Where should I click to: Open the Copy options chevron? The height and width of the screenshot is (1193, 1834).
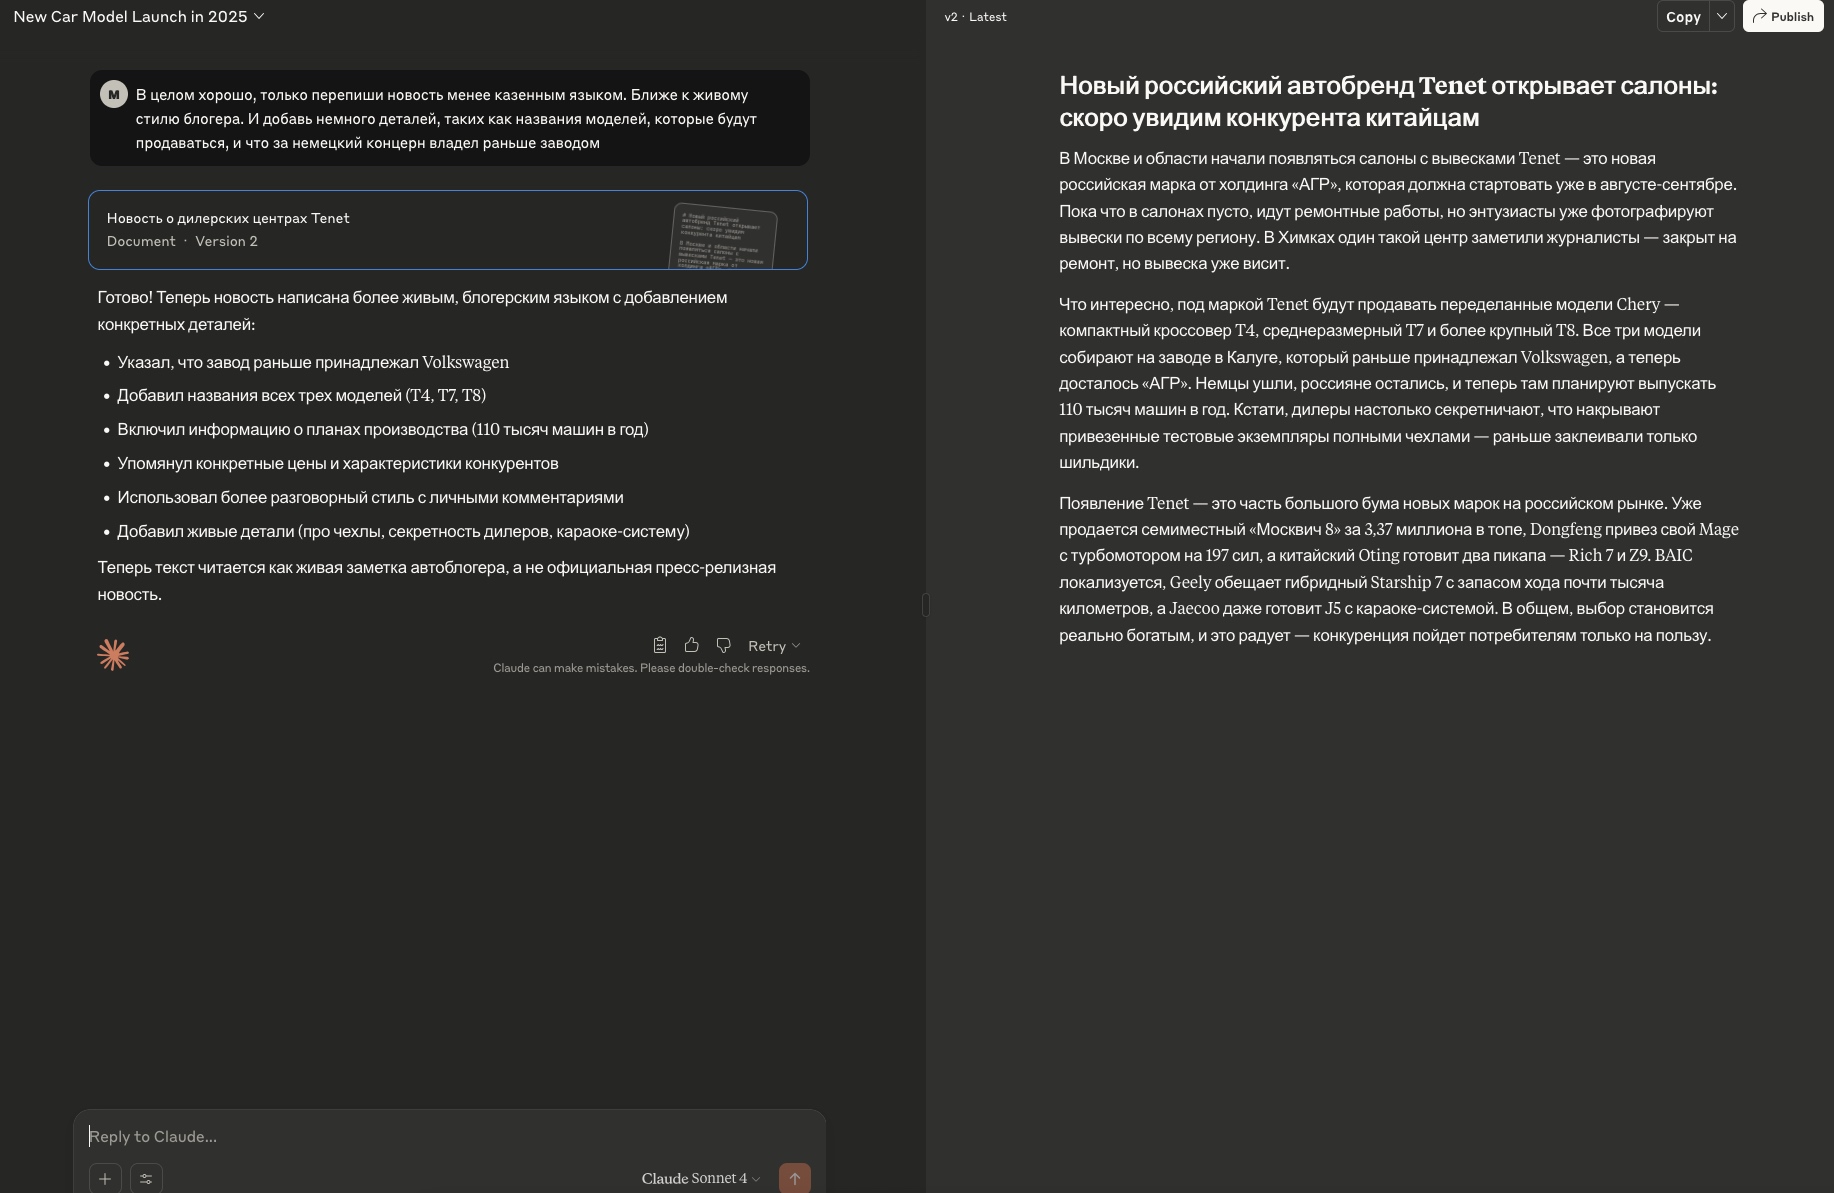click(x=1722, y=16)
